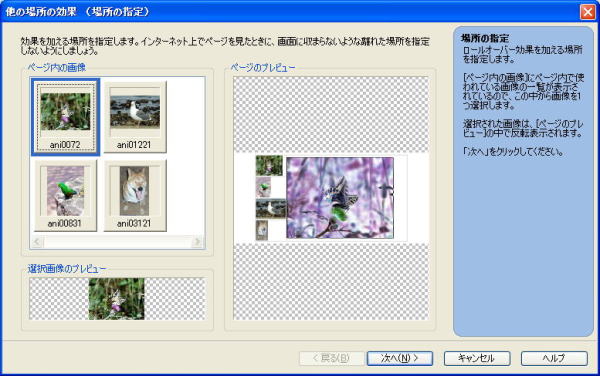Click the small green parrot thumbnail in page preview
600x376 pixels.
pos(263,187)
